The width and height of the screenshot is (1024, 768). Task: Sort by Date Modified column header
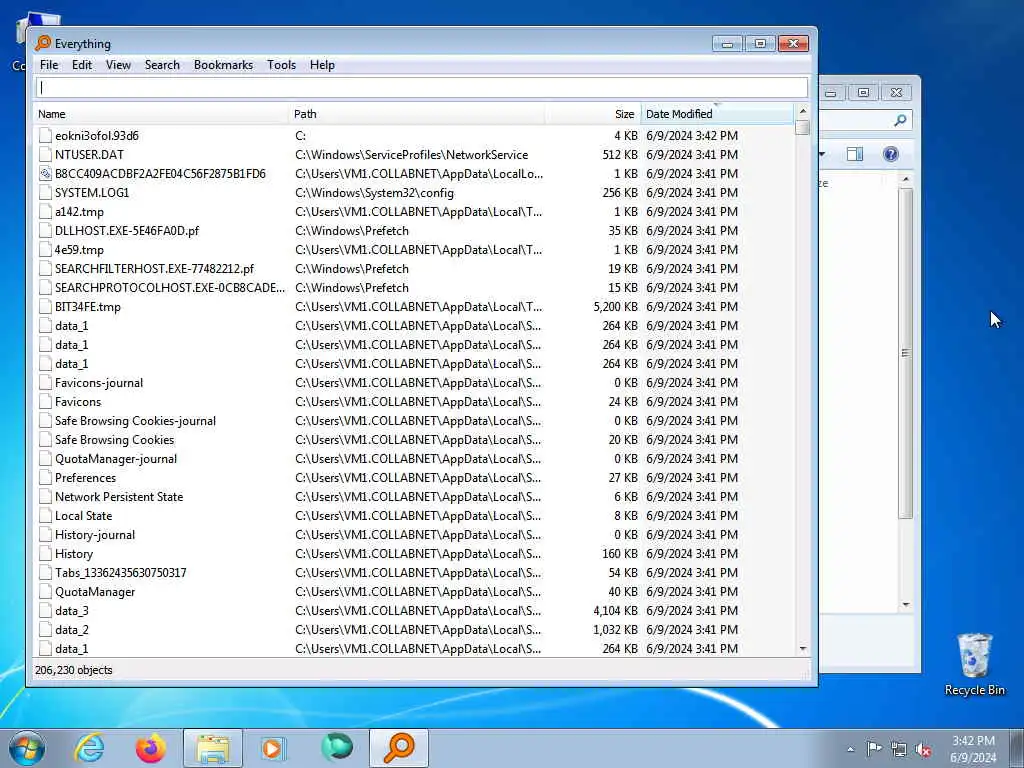(x=717, y=114)
